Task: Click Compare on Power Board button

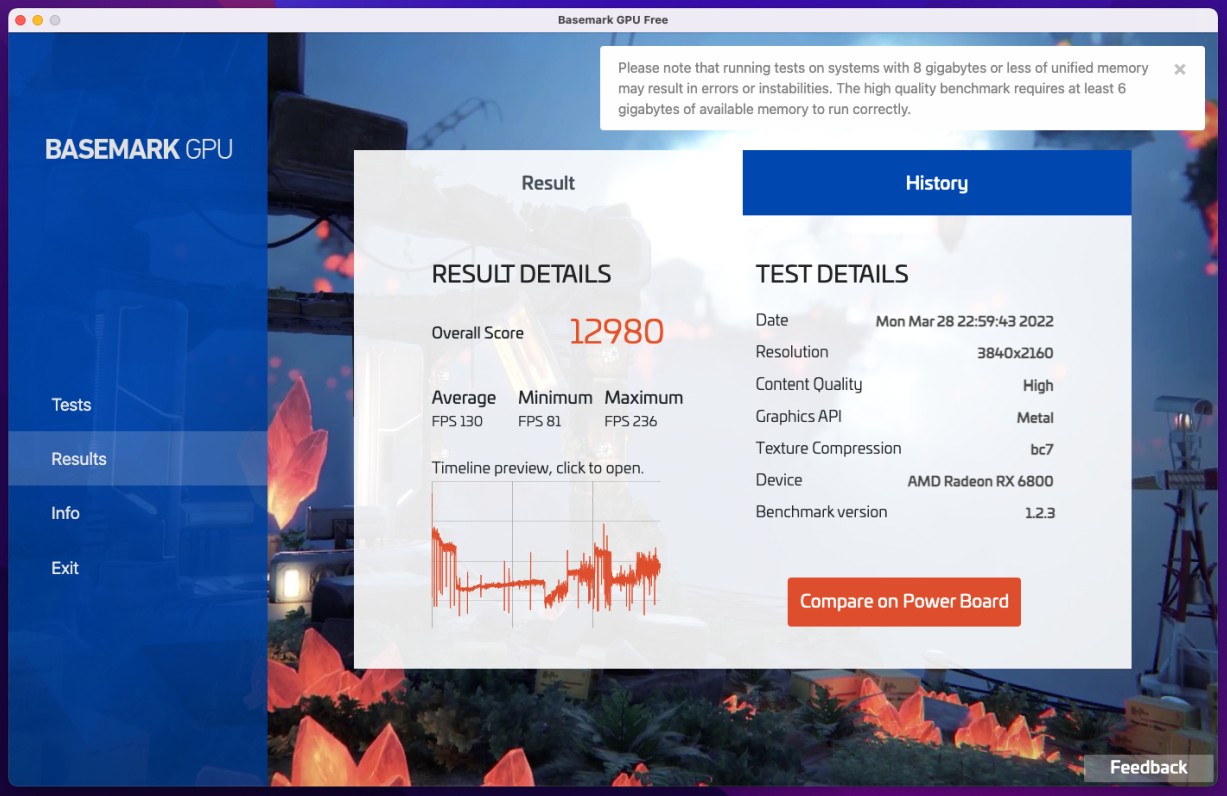Action: (x=904, y=602)
